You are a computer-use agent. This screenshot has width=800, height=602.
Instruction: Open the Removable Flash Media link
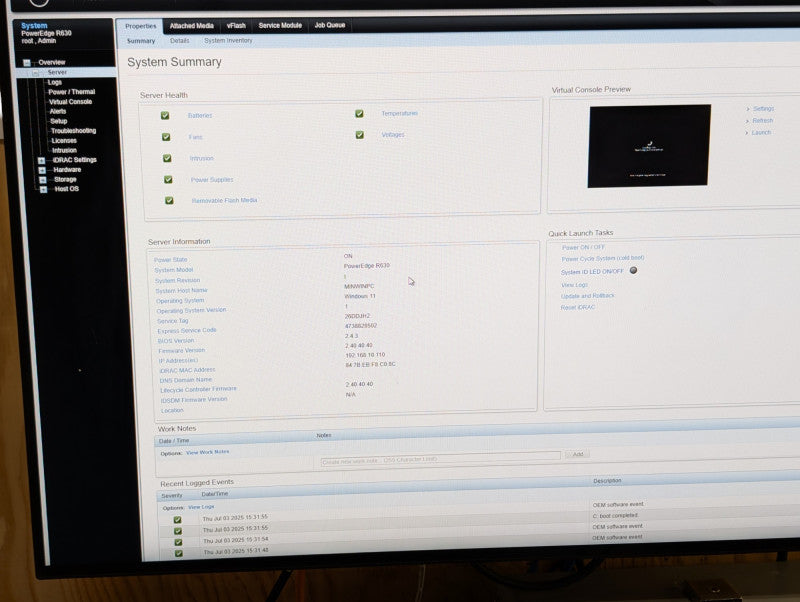[224, 200]
